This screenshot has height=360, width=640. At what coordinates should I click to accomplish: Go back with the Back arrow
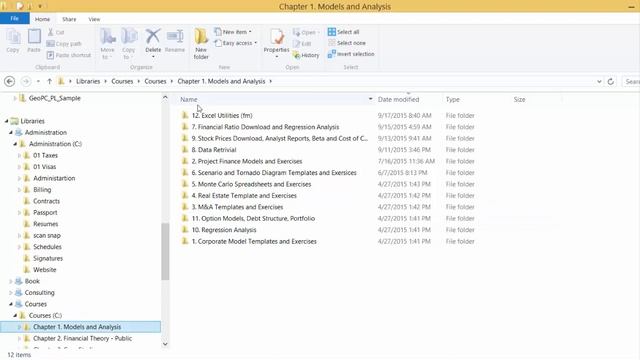[9, 81]
